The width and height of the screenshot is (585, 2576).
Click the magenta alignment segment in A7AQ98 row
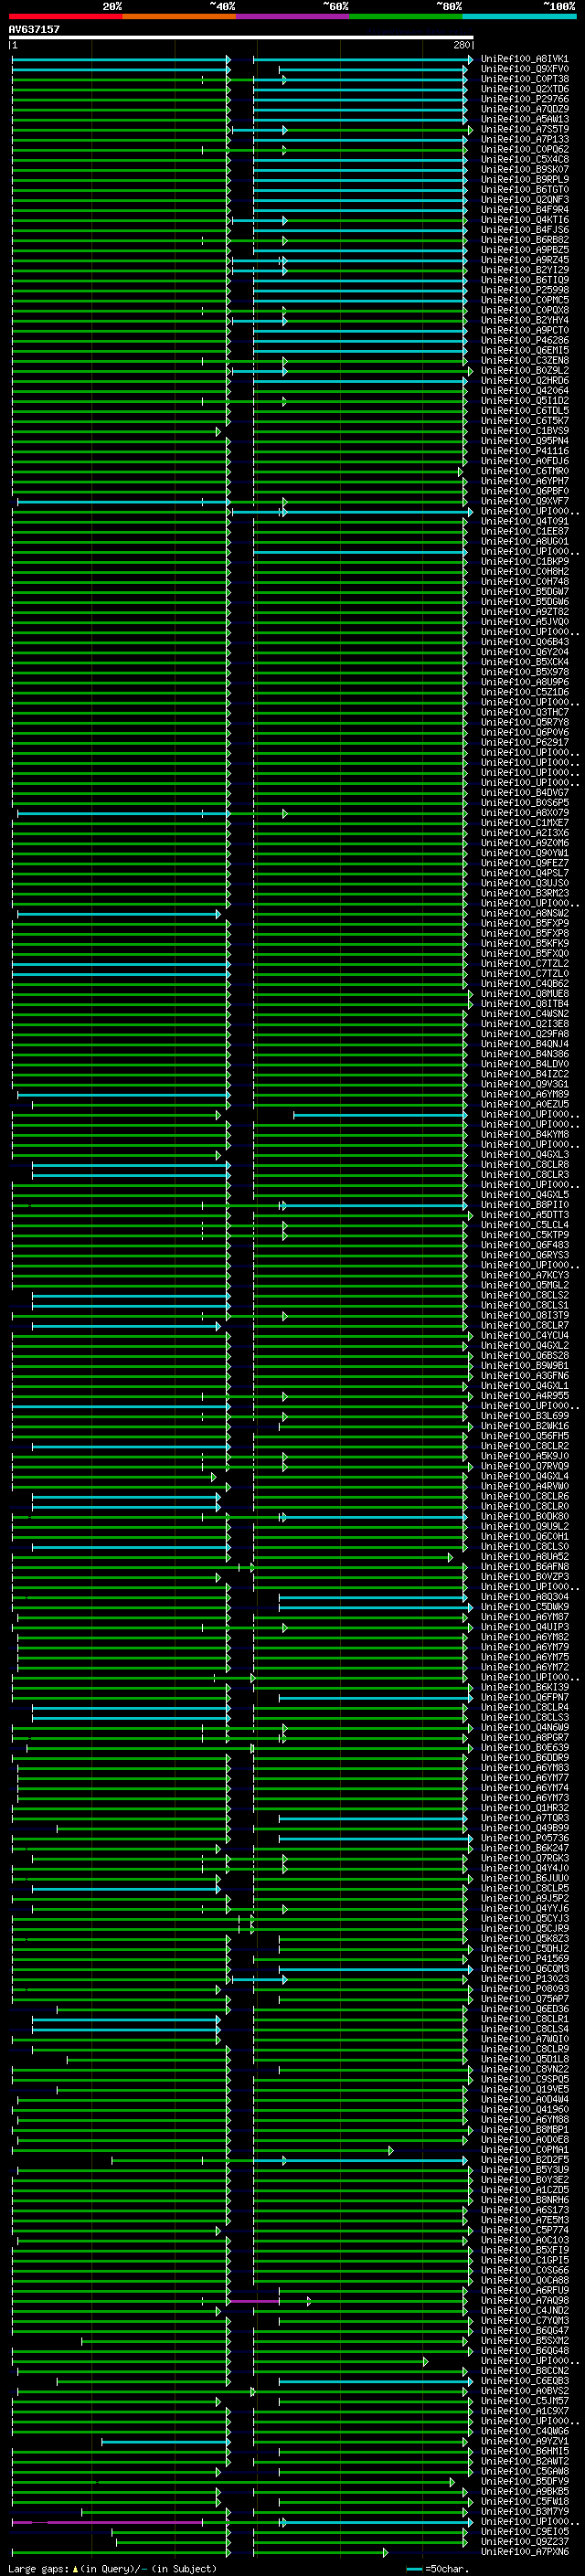tap(254, 2301)
